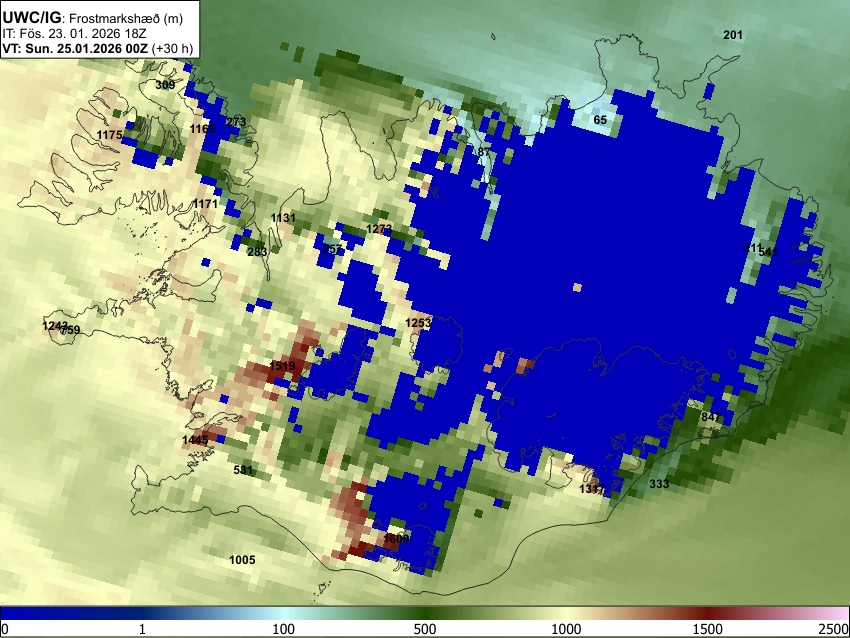Click the 1519 map value
The height and width of the screenshot is (638, 850).
(x=282, y=366)
